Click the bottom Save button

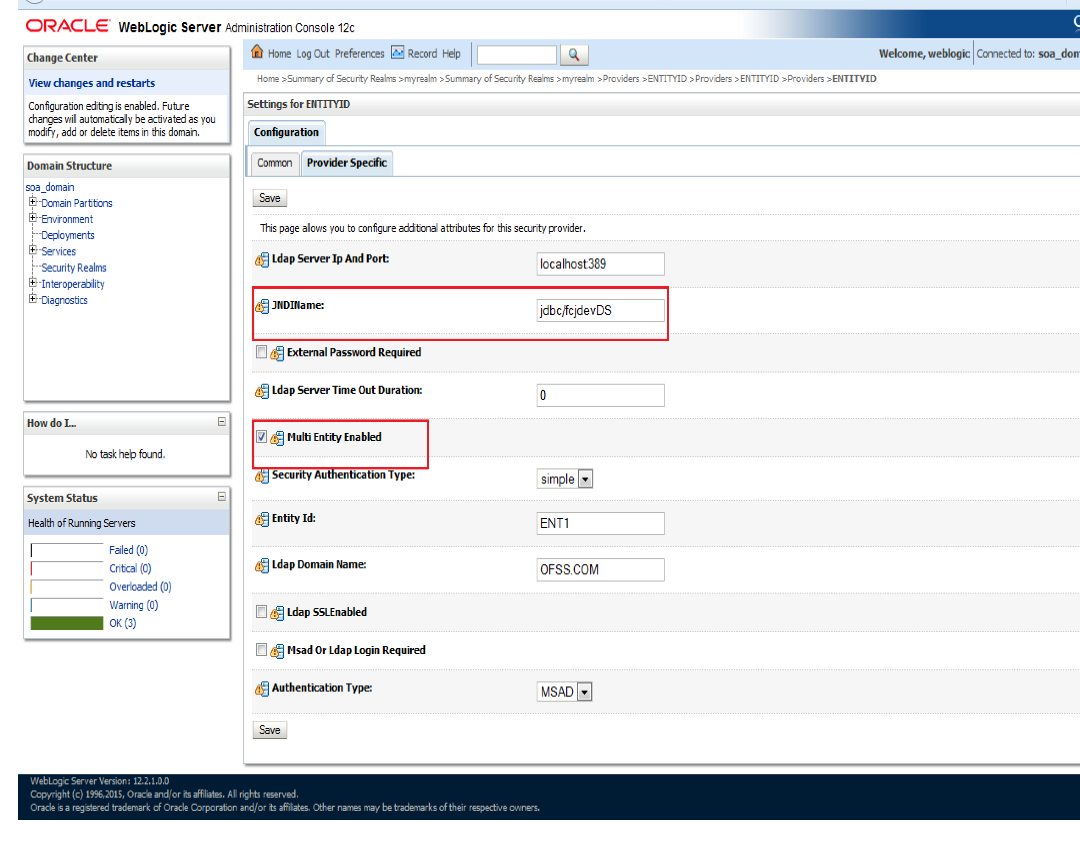(x=269, y=730)
